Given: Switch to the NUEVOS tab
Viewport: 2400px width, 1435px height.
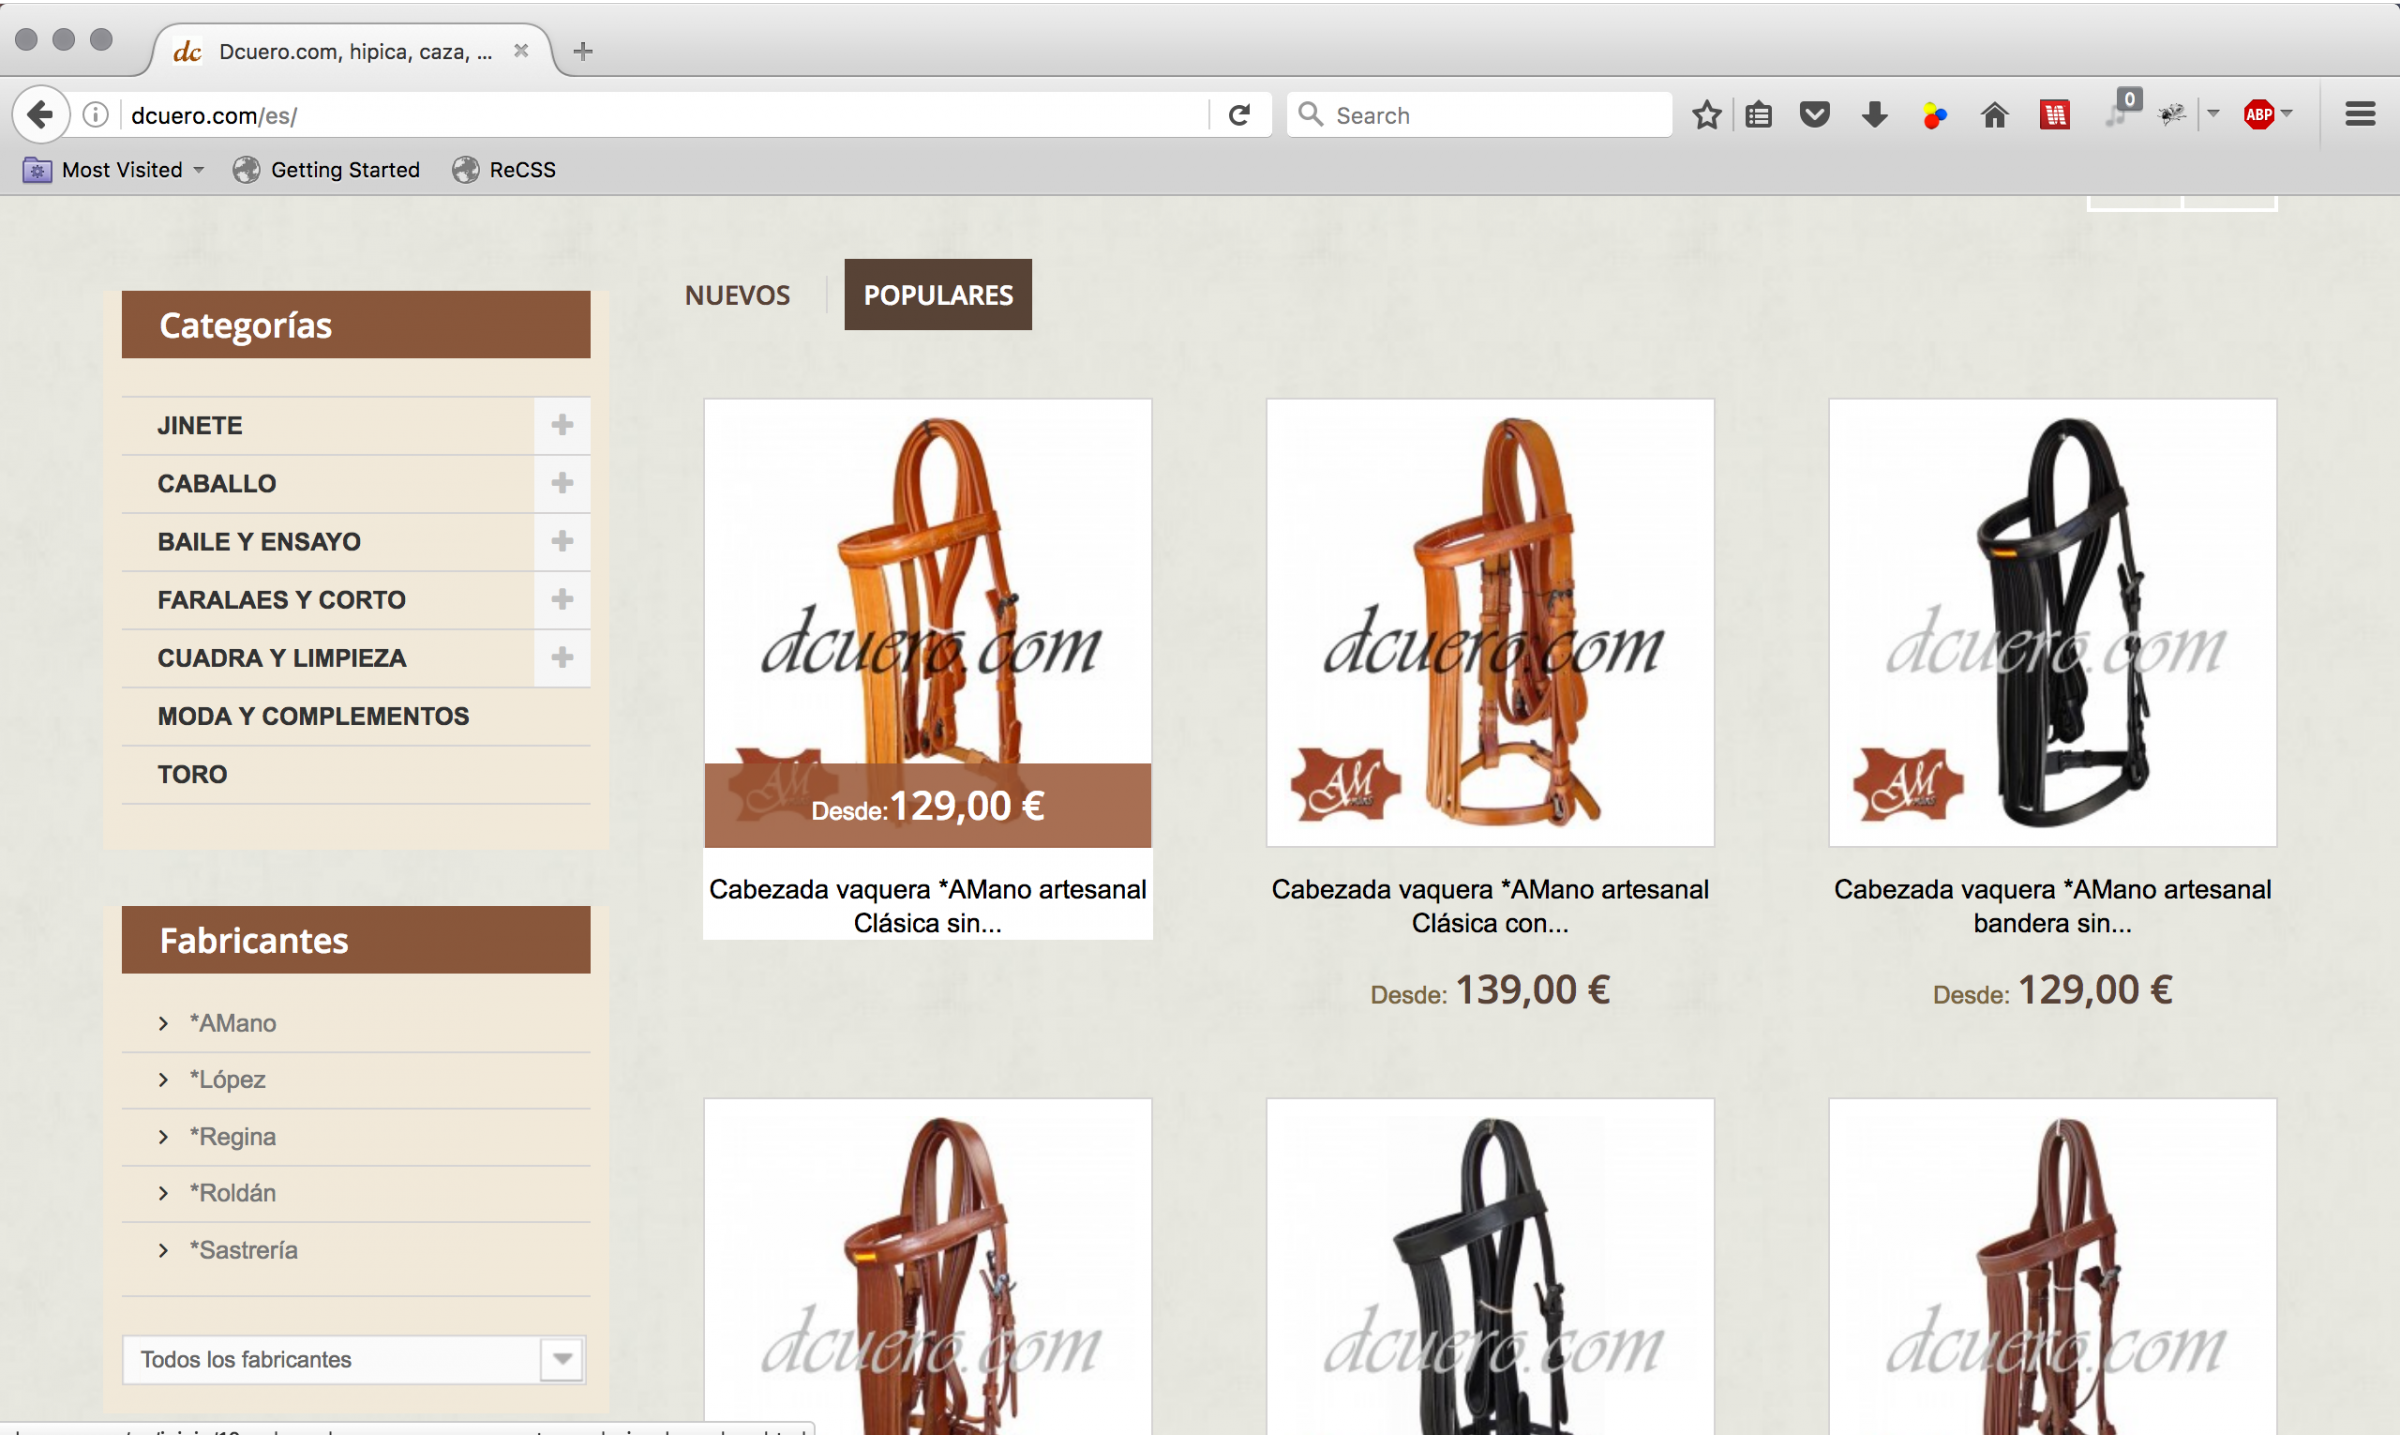Looking at the screenshot, I should point(737,295).
